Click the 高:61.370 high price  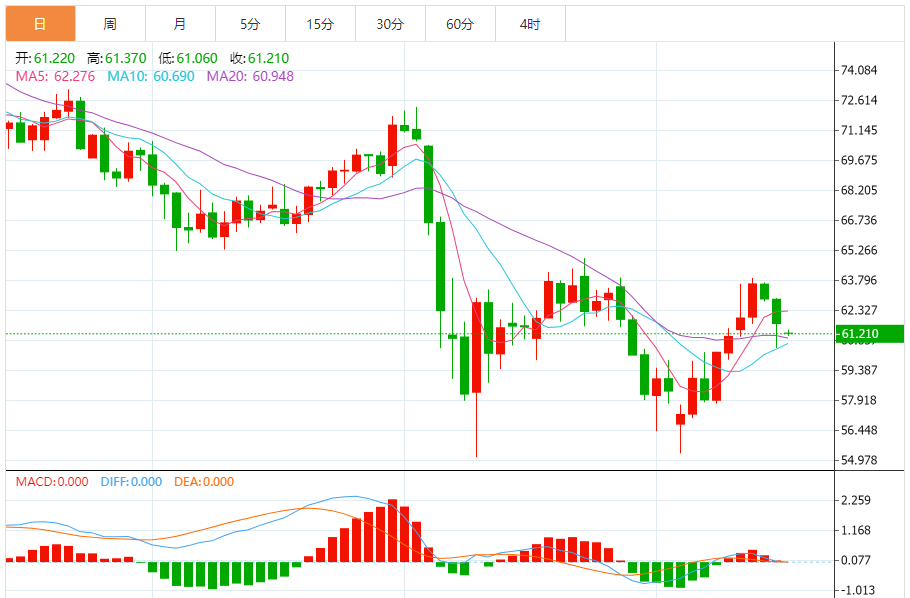pyautogui.click(x=117, y=58)
